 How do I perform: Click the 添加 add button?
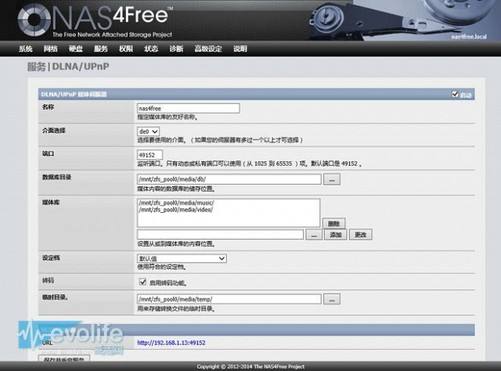(336, 235)
